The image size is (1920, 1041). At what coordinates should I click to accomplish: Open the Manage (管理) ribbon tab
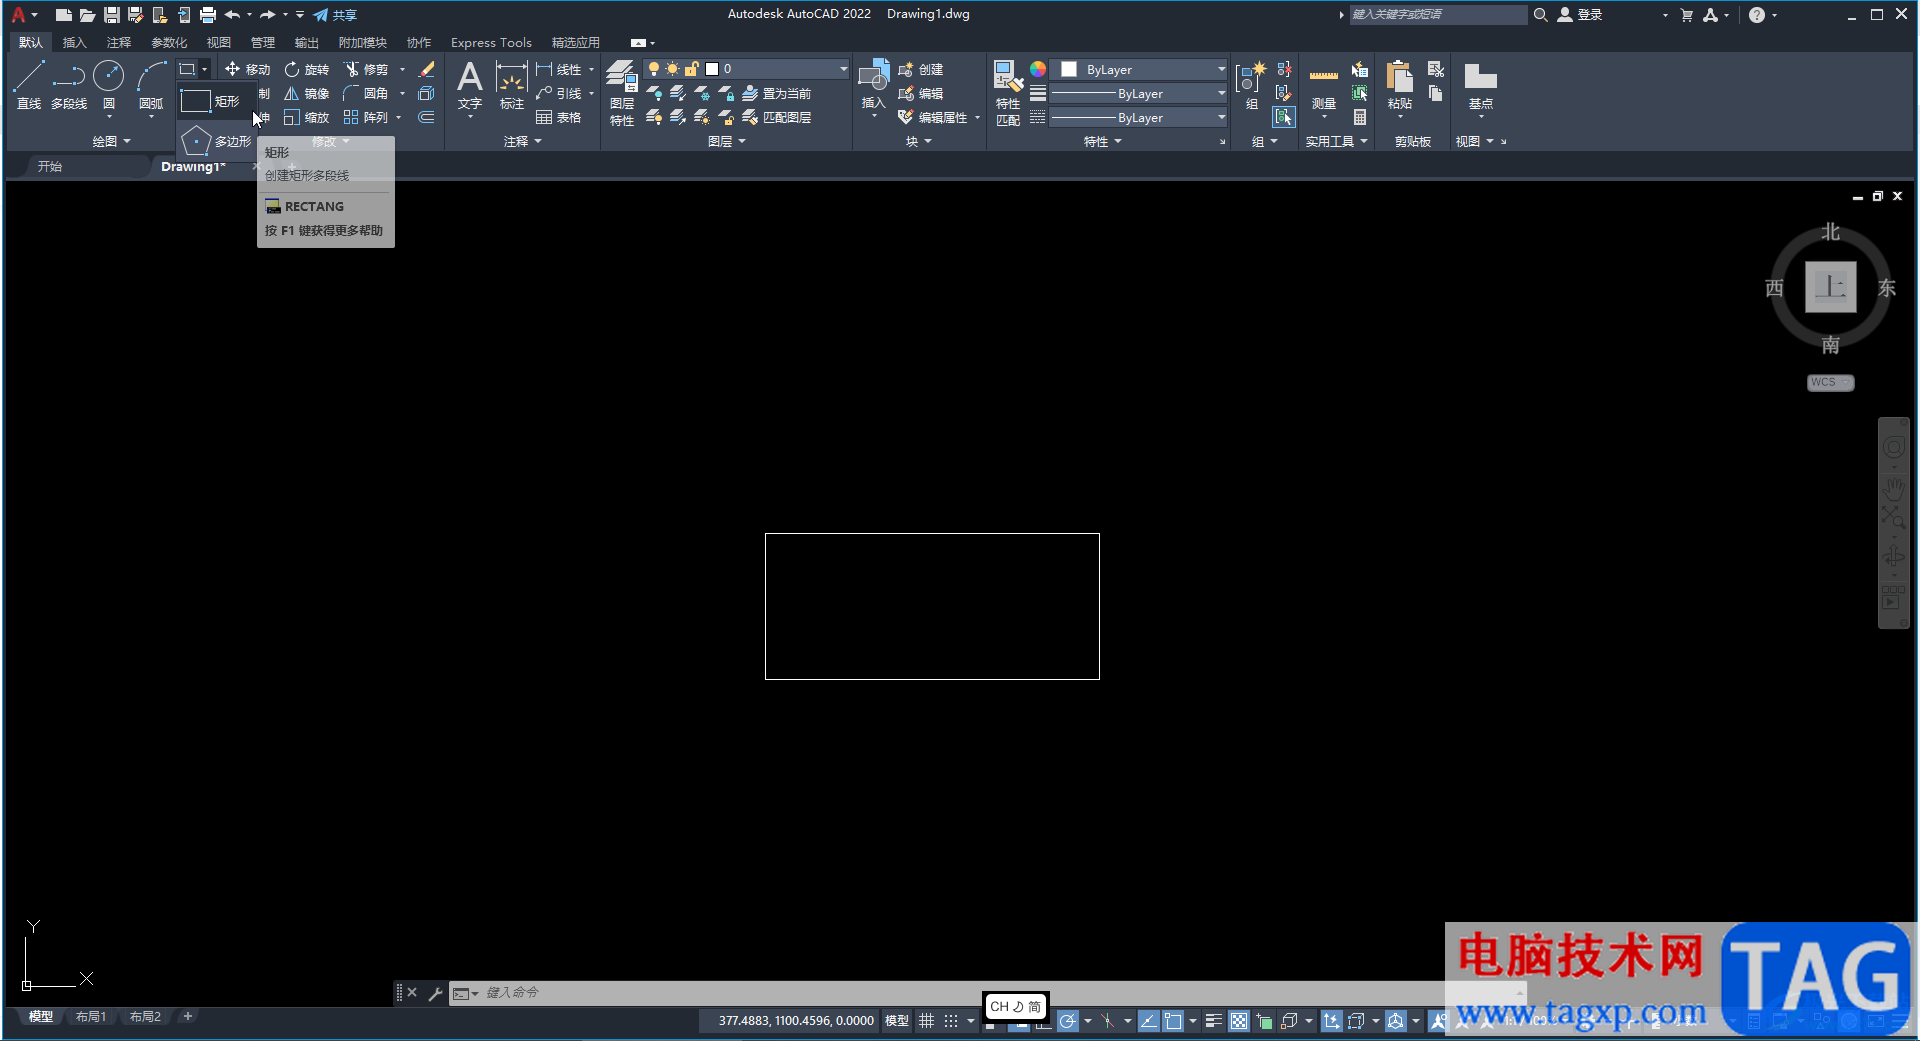[262, 42]
